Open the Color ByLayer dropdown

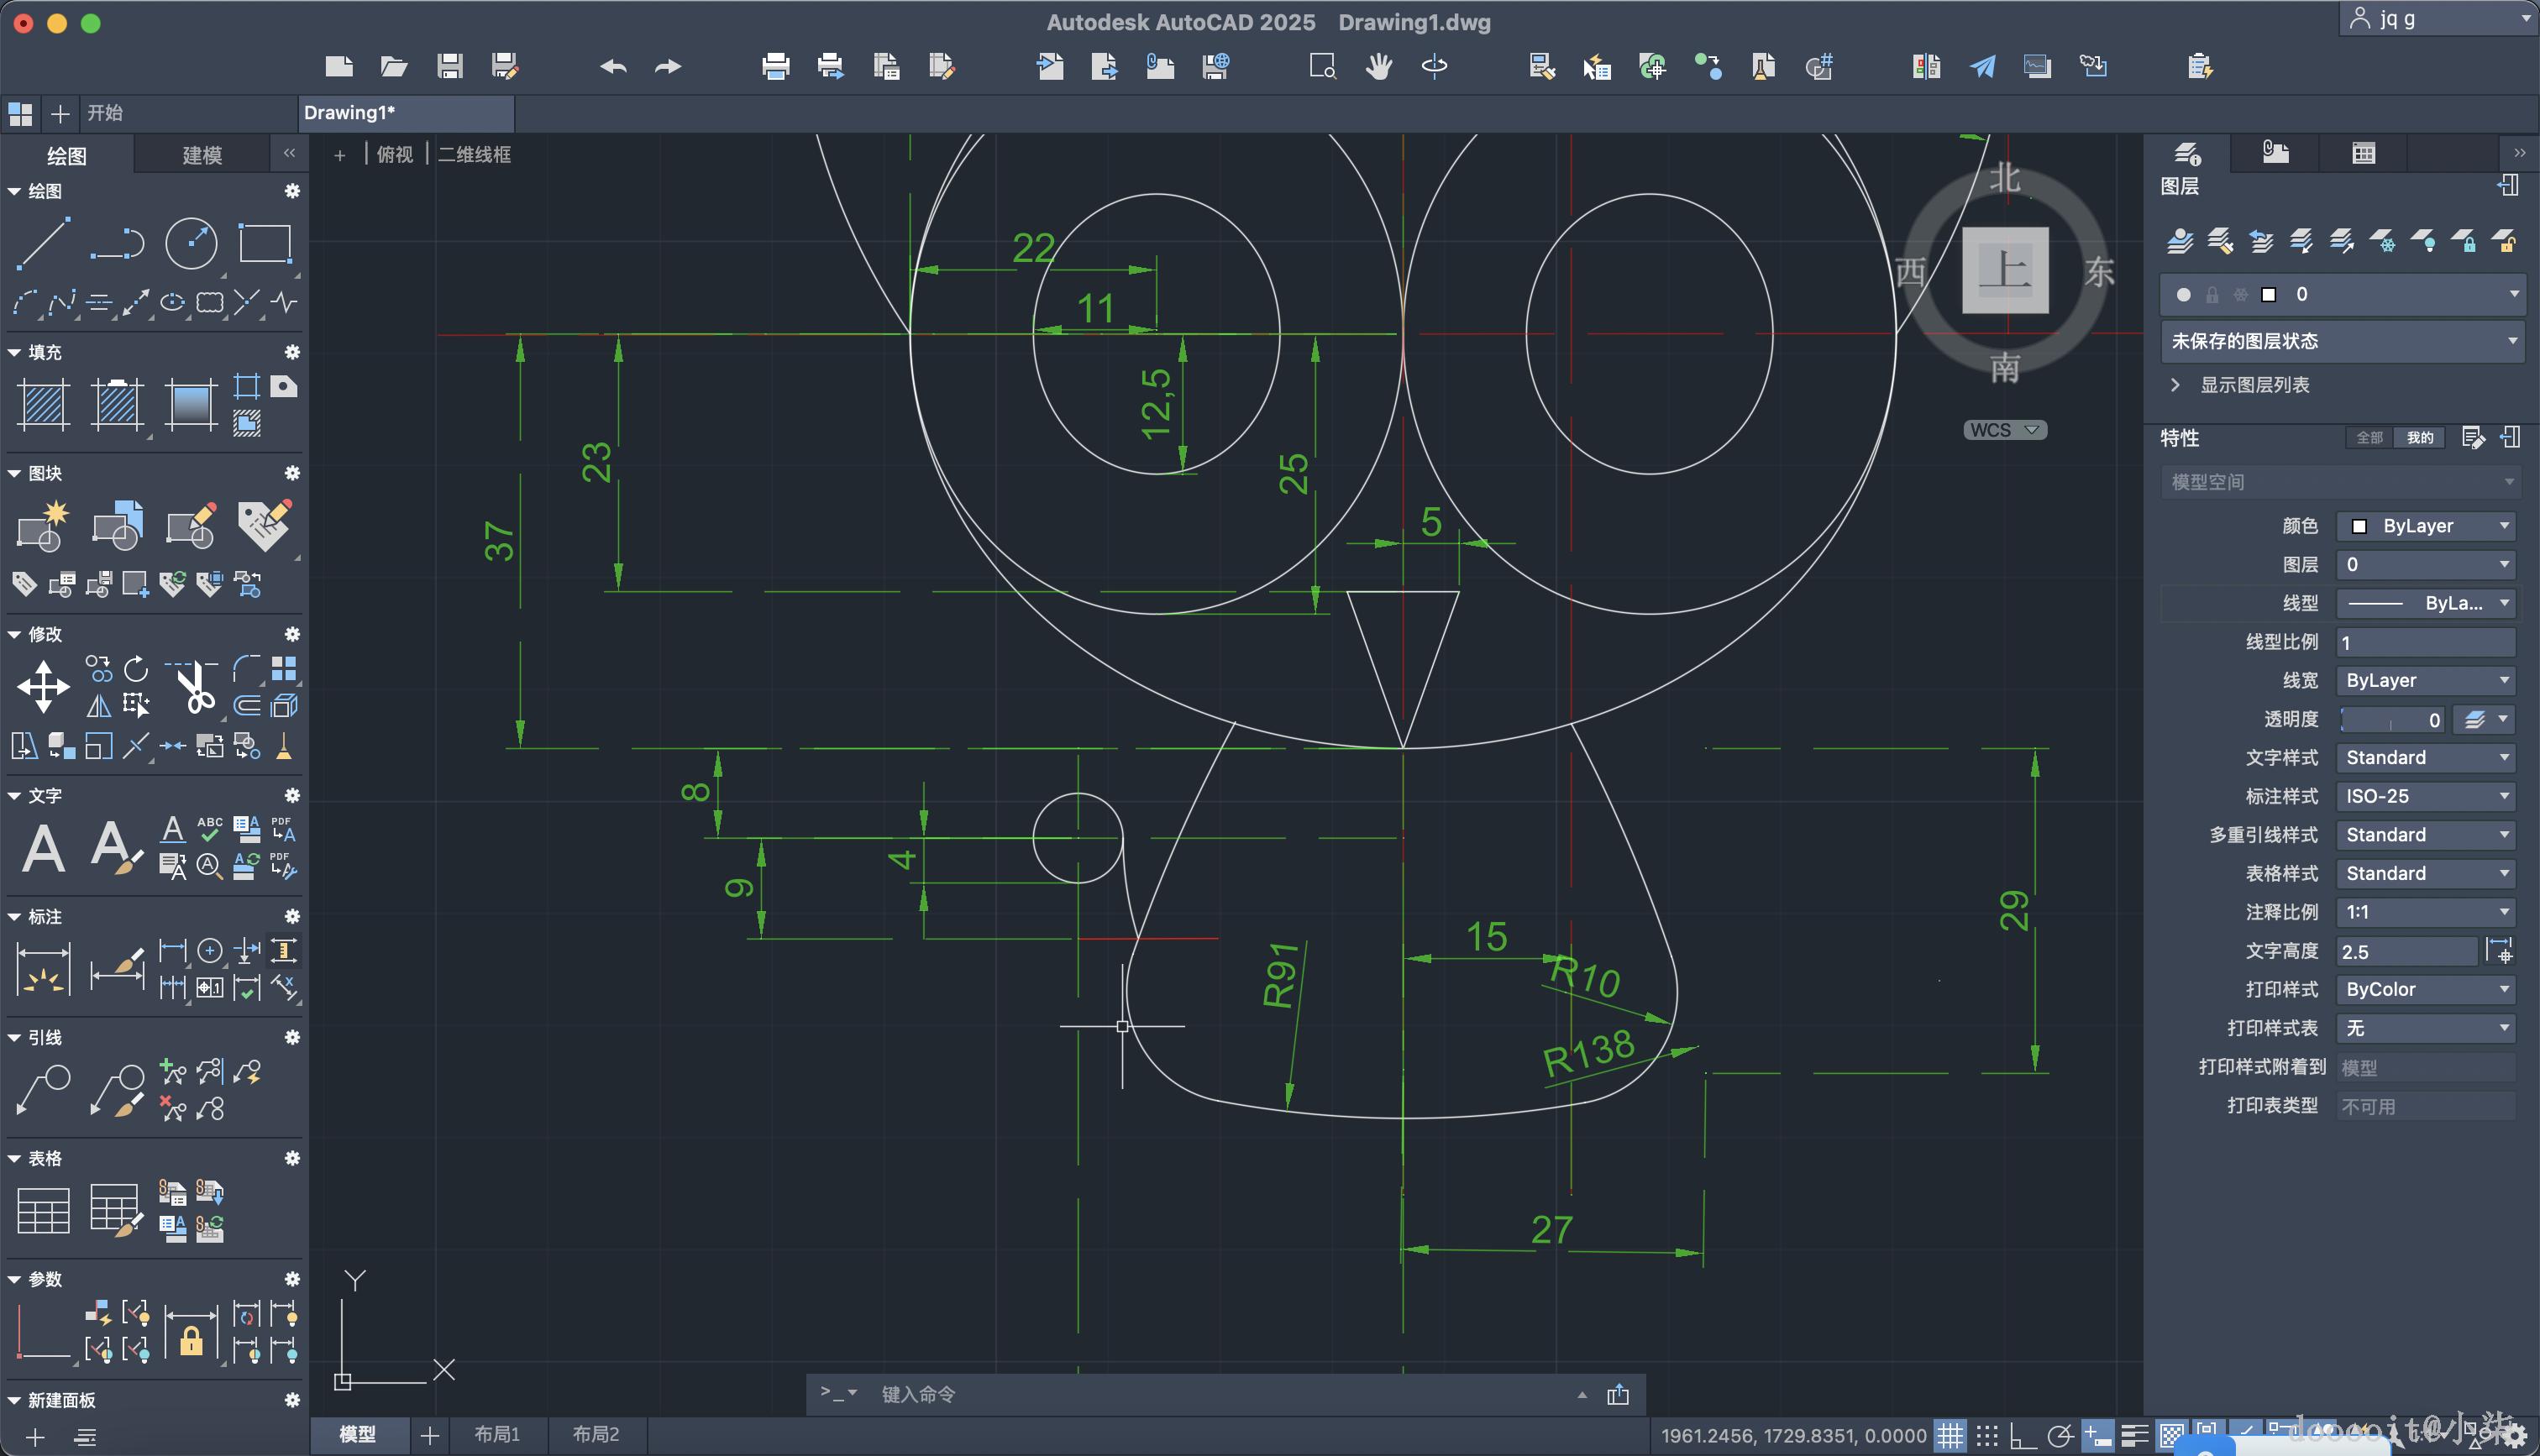click(x=2426, y=526)
